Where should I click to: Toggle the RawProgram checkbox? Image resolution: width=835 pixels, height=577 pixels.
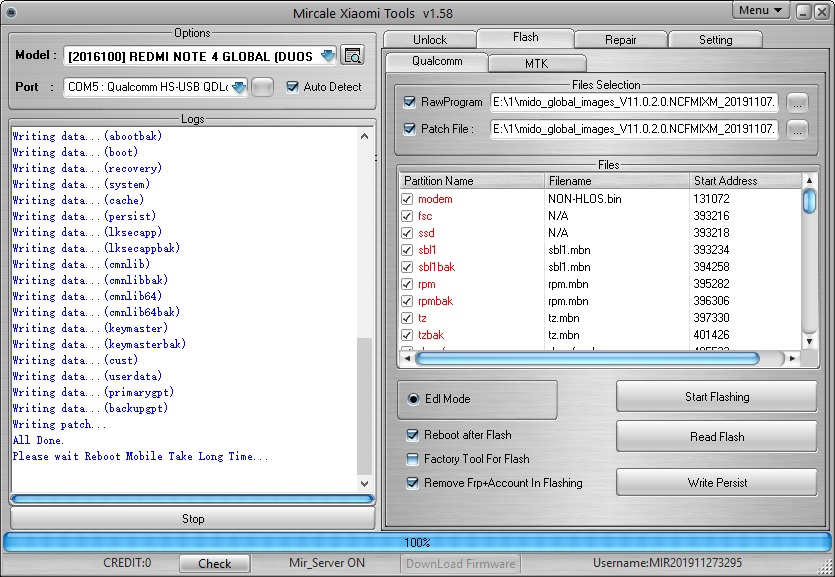(410, 102)
